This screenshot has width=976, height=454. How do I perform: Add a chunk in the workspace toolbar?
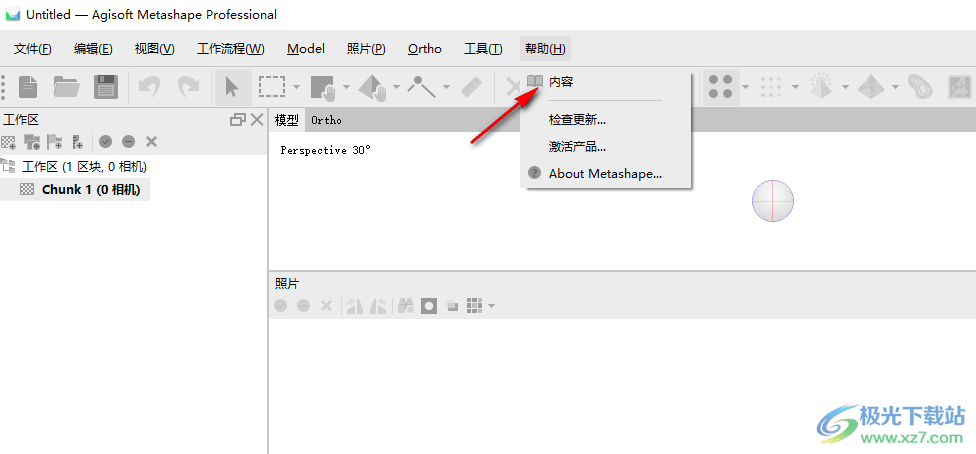(9, 142)
